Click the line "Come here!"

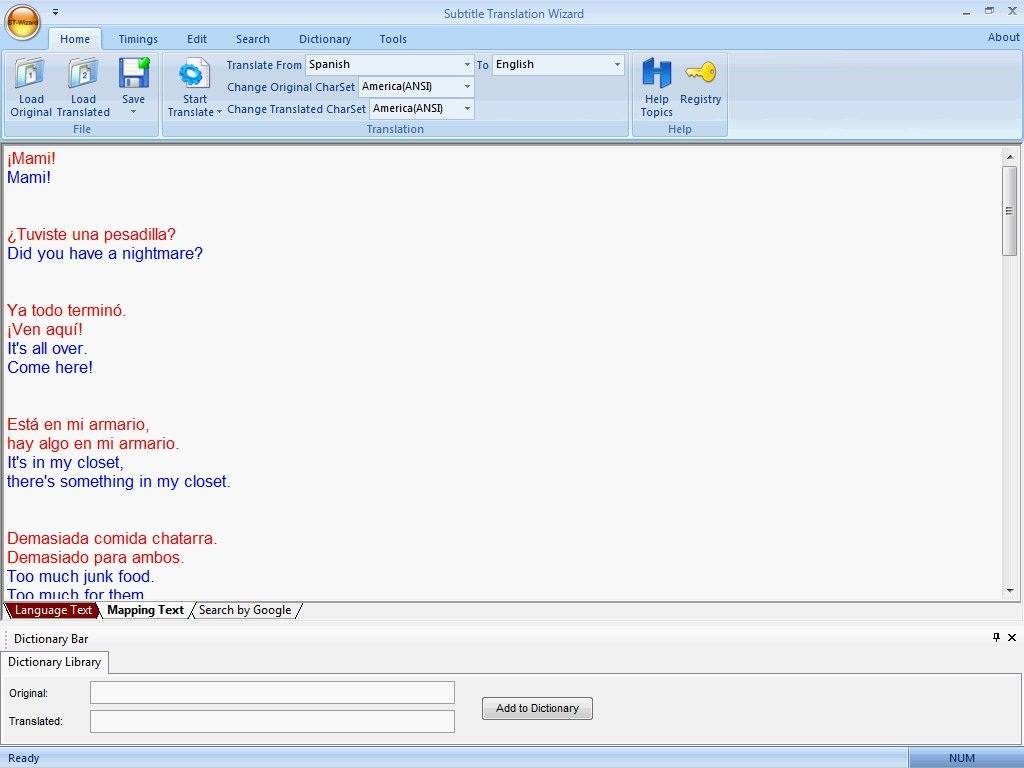point(50,368)
